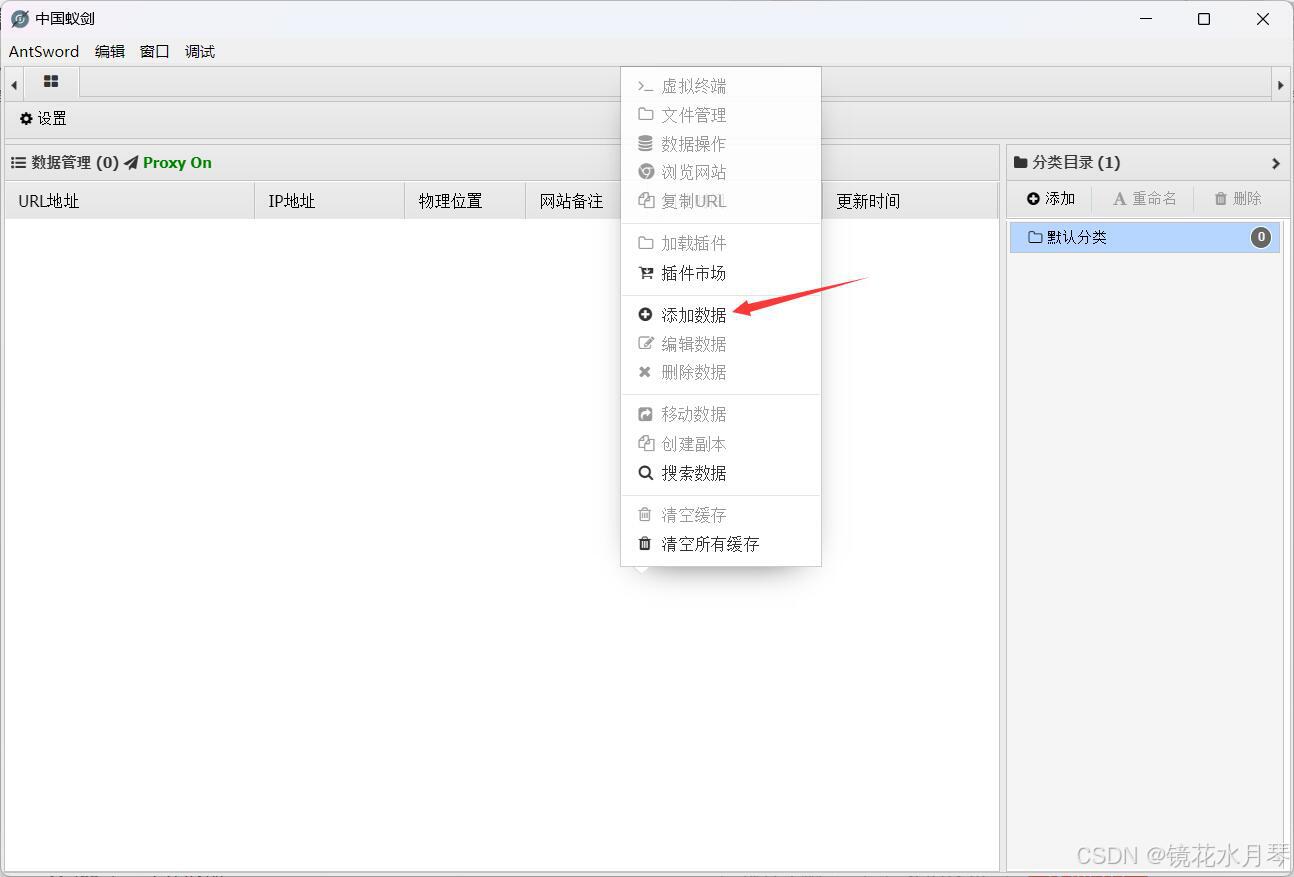
Task: Select the 默认分类 category
Action: tap(1144, 237)
